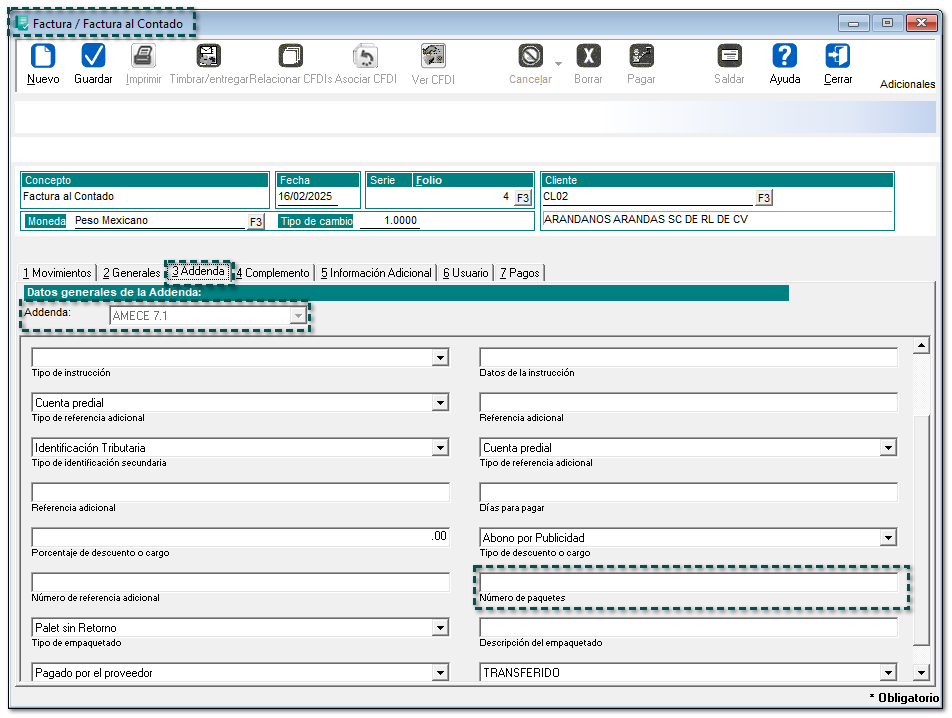The height and width of the screenshot is (718, 952).
Task: Switch to the 1 Movimientos tab
Action: [58, 273]
